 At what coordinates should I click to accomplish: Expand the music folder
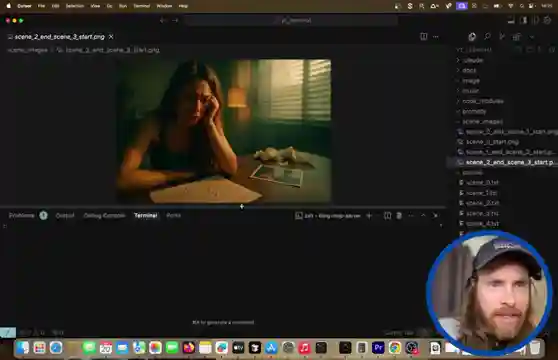point(470,91)
